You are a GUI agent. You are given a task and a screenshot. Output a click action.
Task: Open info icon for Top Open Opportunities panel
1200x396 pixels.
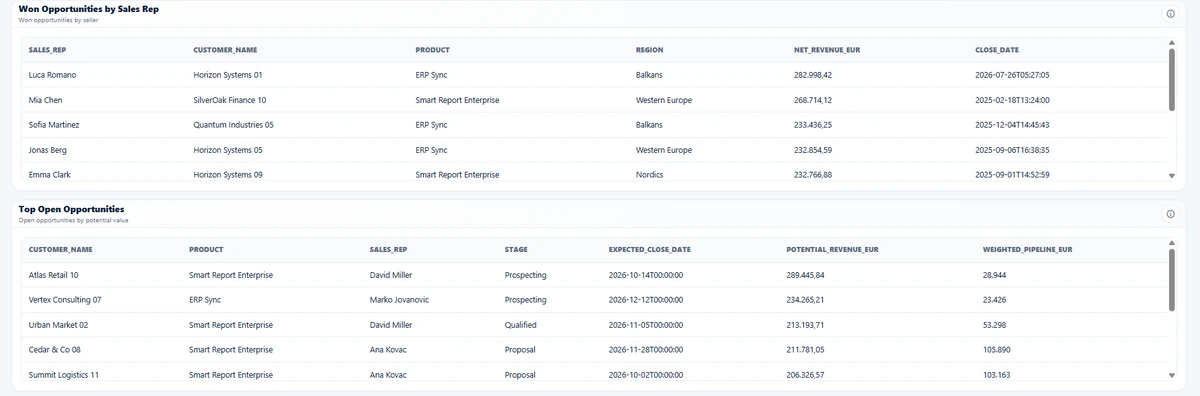click(x=1171, y=214)
